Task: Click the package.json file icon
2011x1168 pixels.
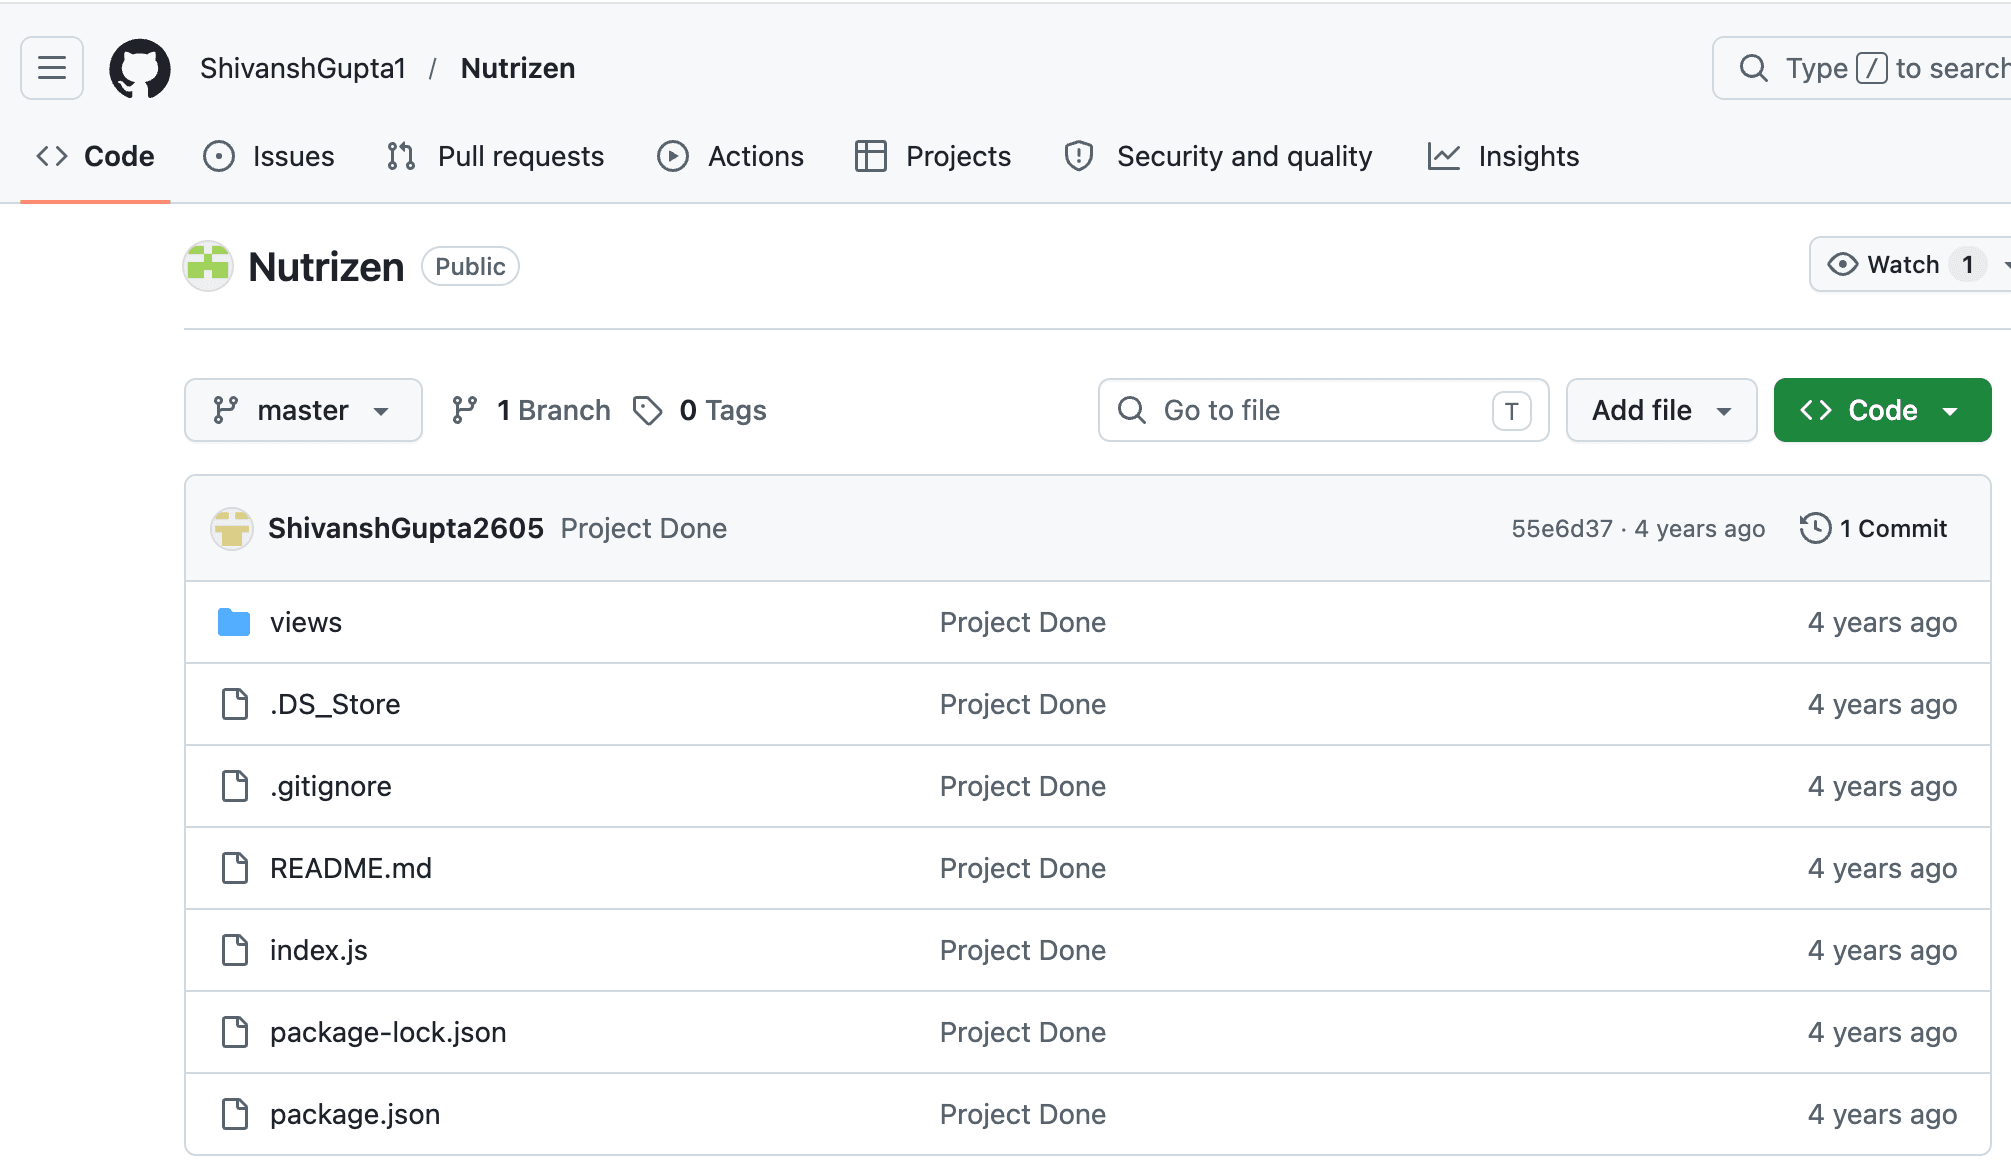Action: tap(235, 1114)
